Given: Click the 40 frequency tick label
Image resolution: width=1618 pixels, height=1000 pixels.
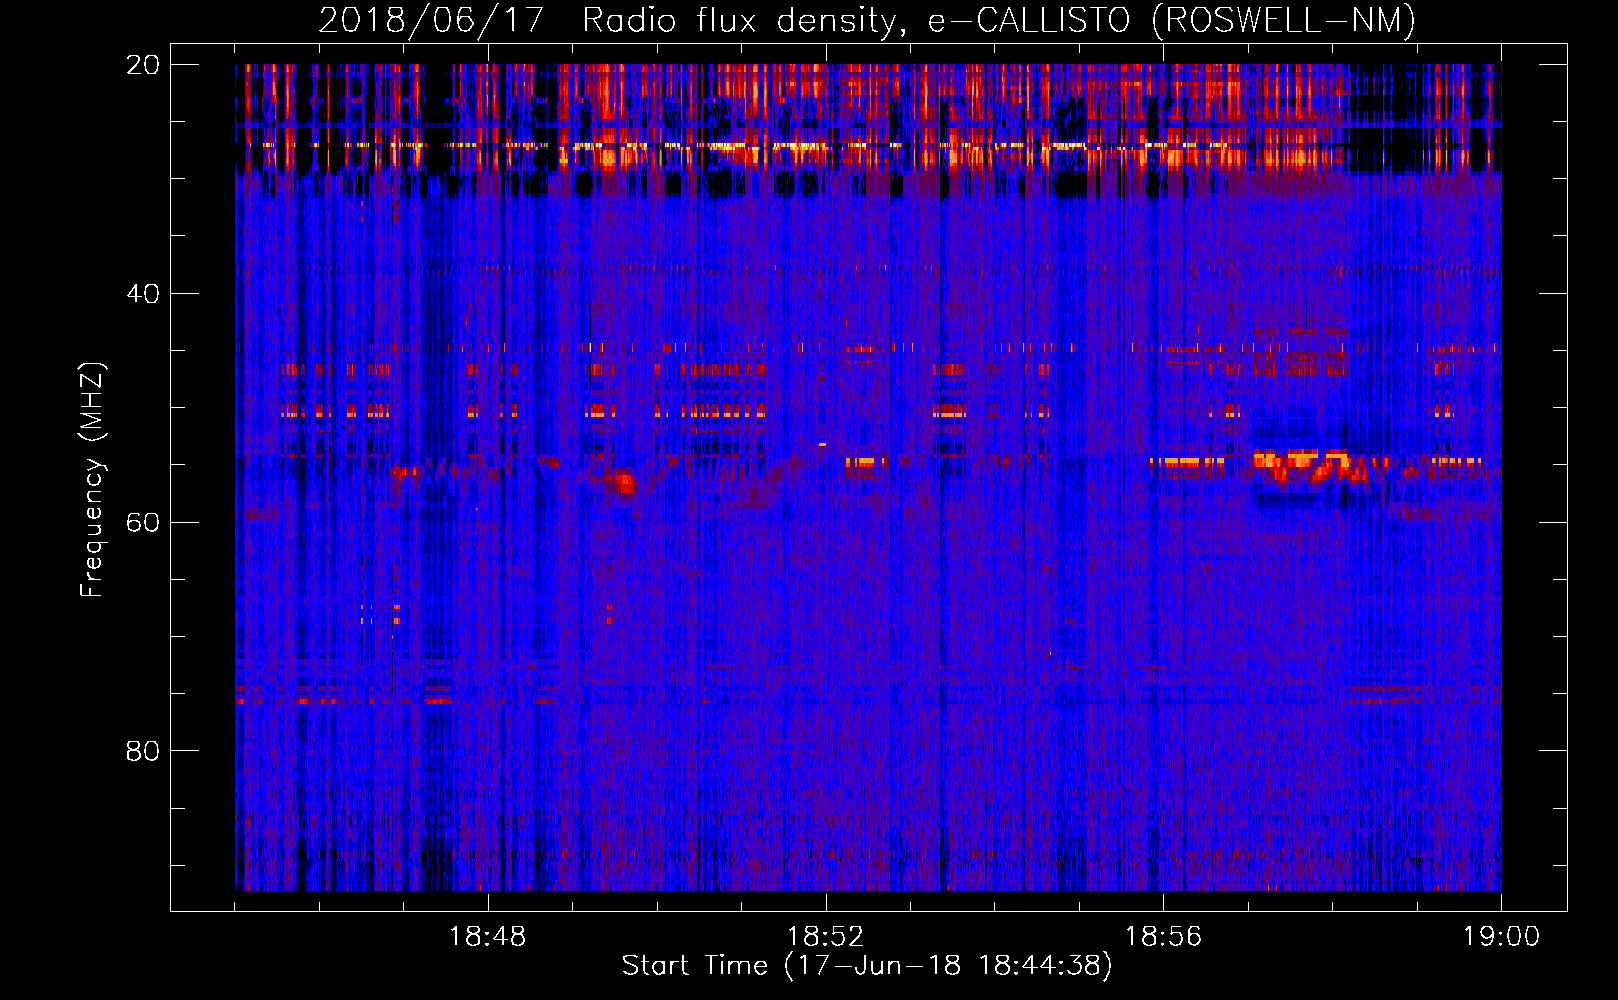Looking at the screenshot, I should [x=143, y=294].
